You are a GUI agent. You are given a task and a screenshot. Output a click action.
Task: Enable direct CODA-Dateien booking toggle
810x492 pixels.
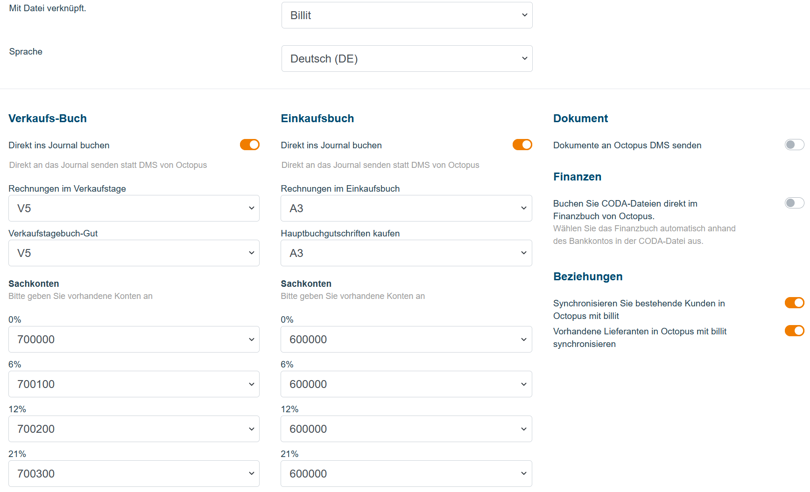coord(794,203)
